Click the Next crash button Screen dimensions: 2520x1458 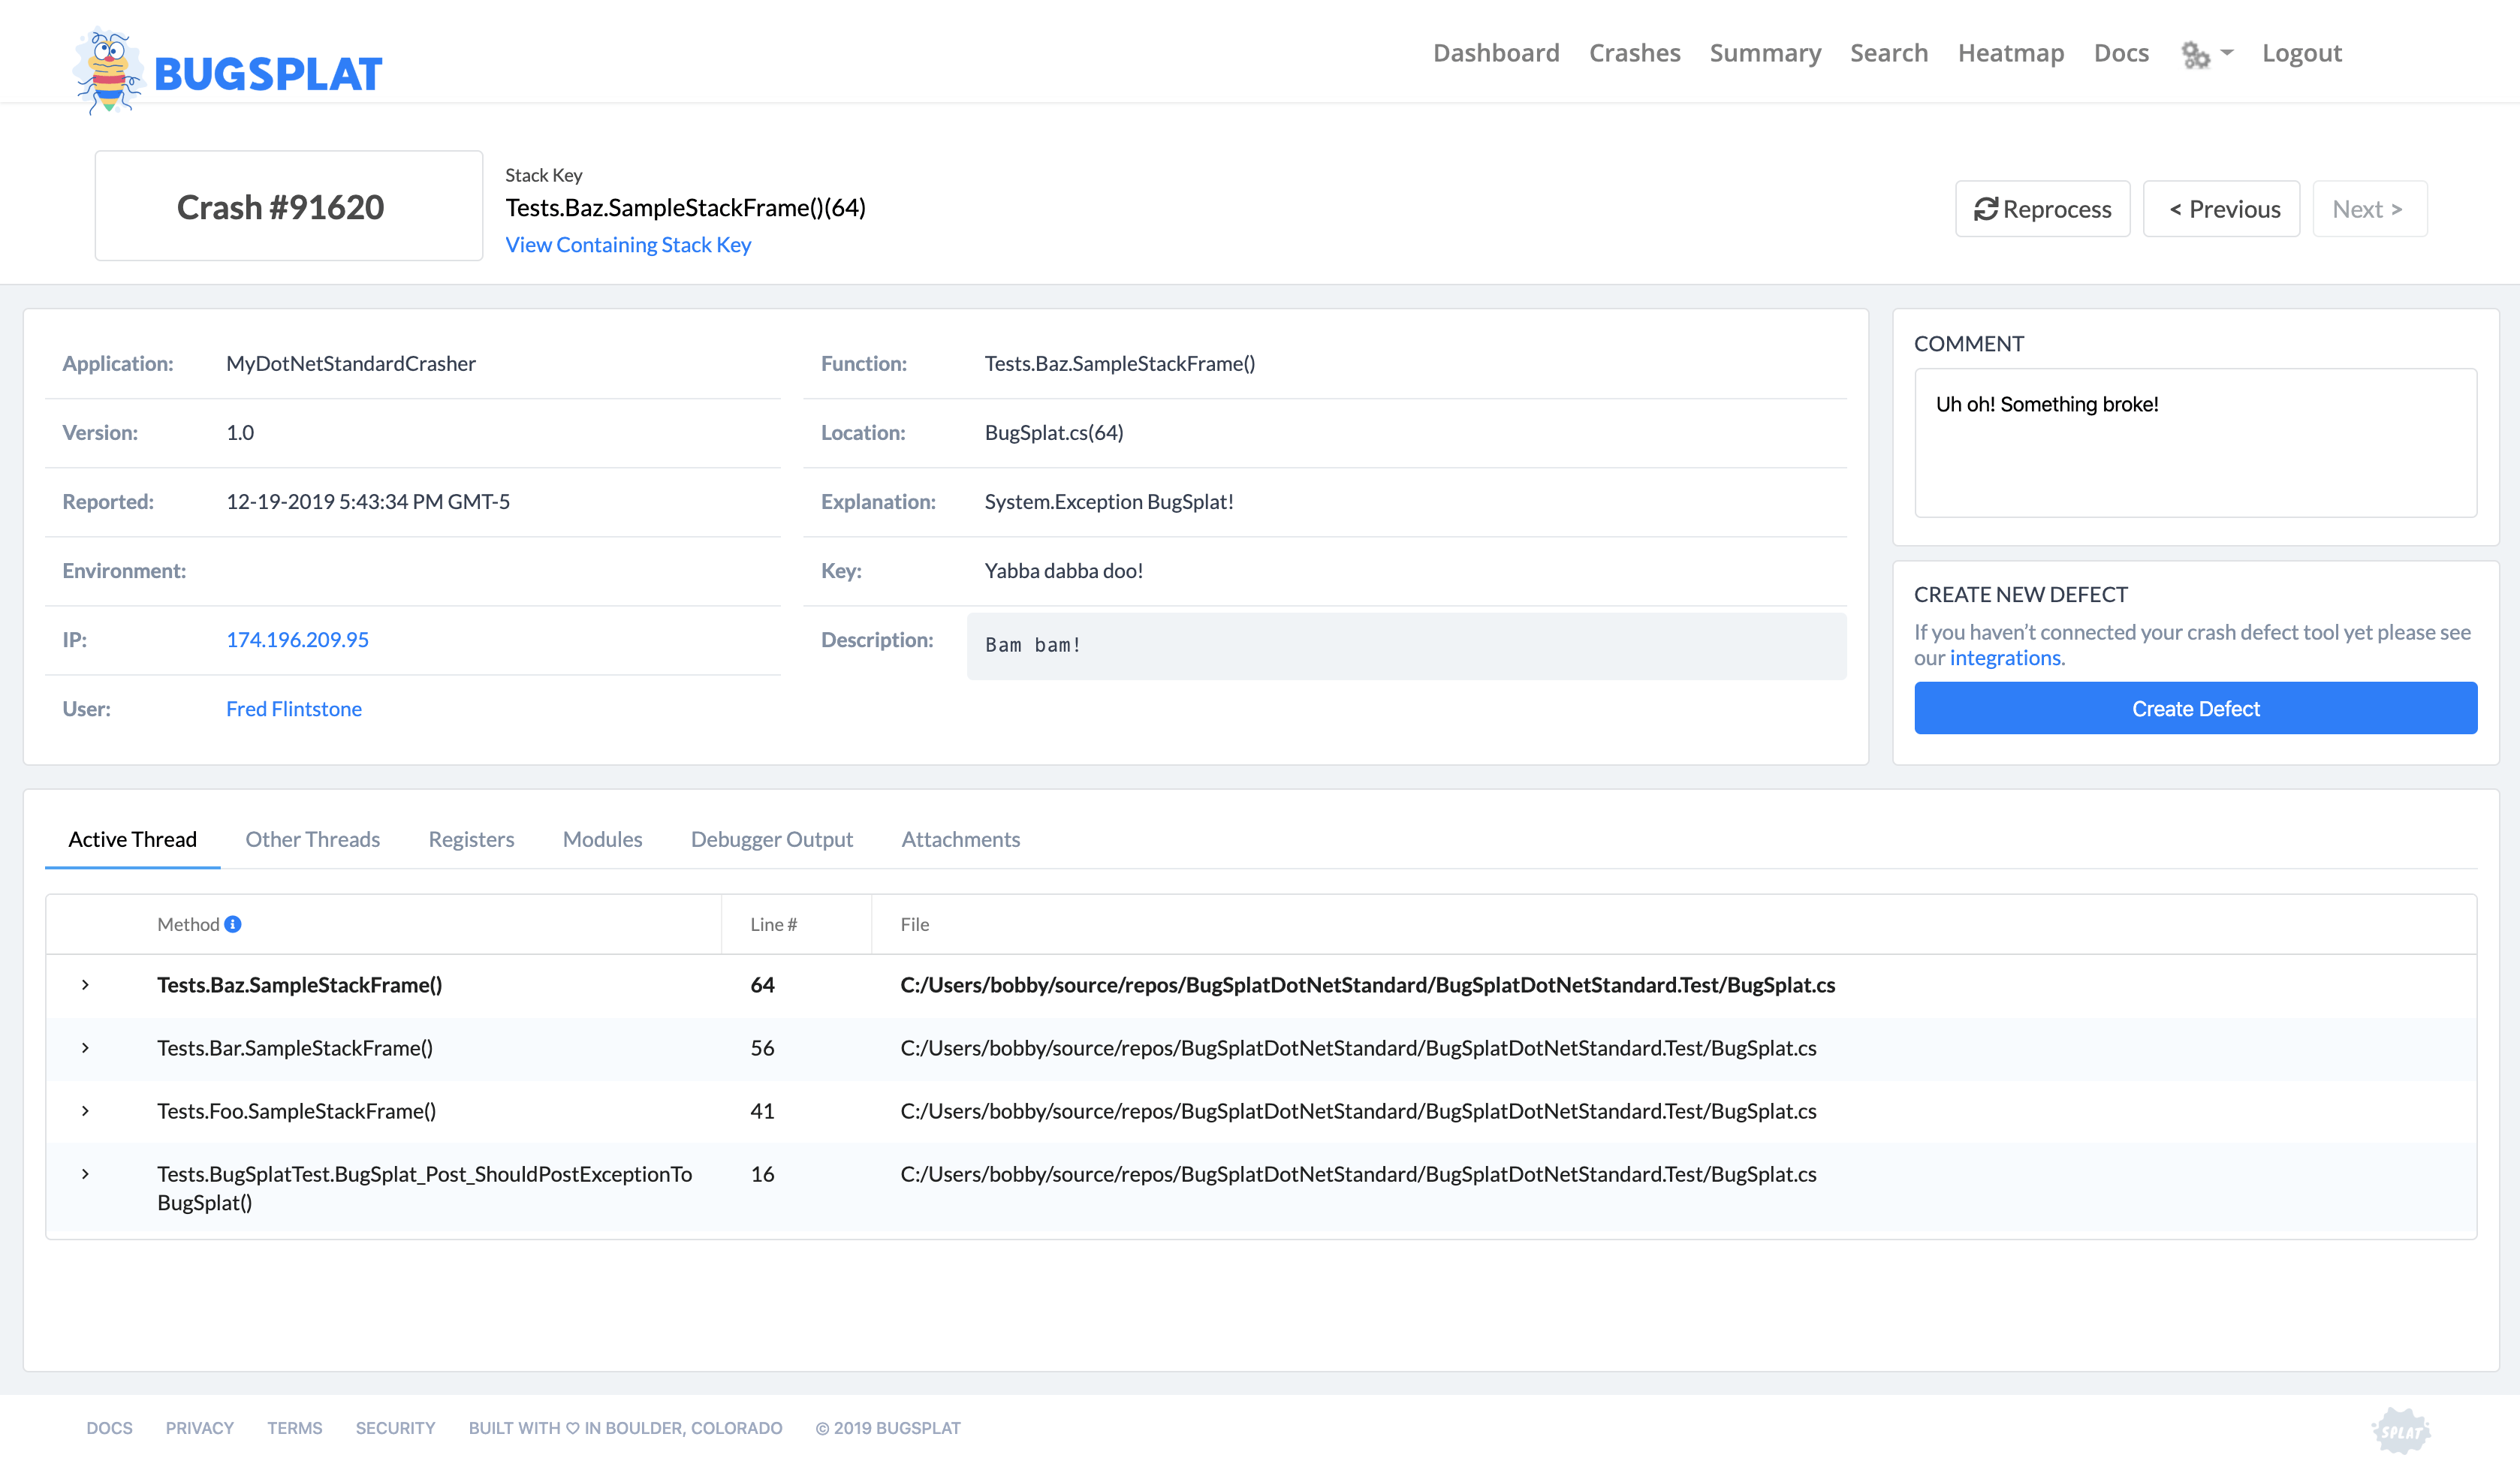click(x=2370, y=209)
